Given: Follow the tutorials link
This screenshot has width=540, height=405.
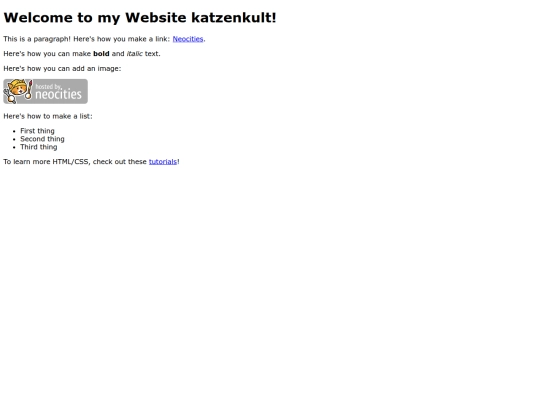Looking at the screenshot, I should click(163, 162).
